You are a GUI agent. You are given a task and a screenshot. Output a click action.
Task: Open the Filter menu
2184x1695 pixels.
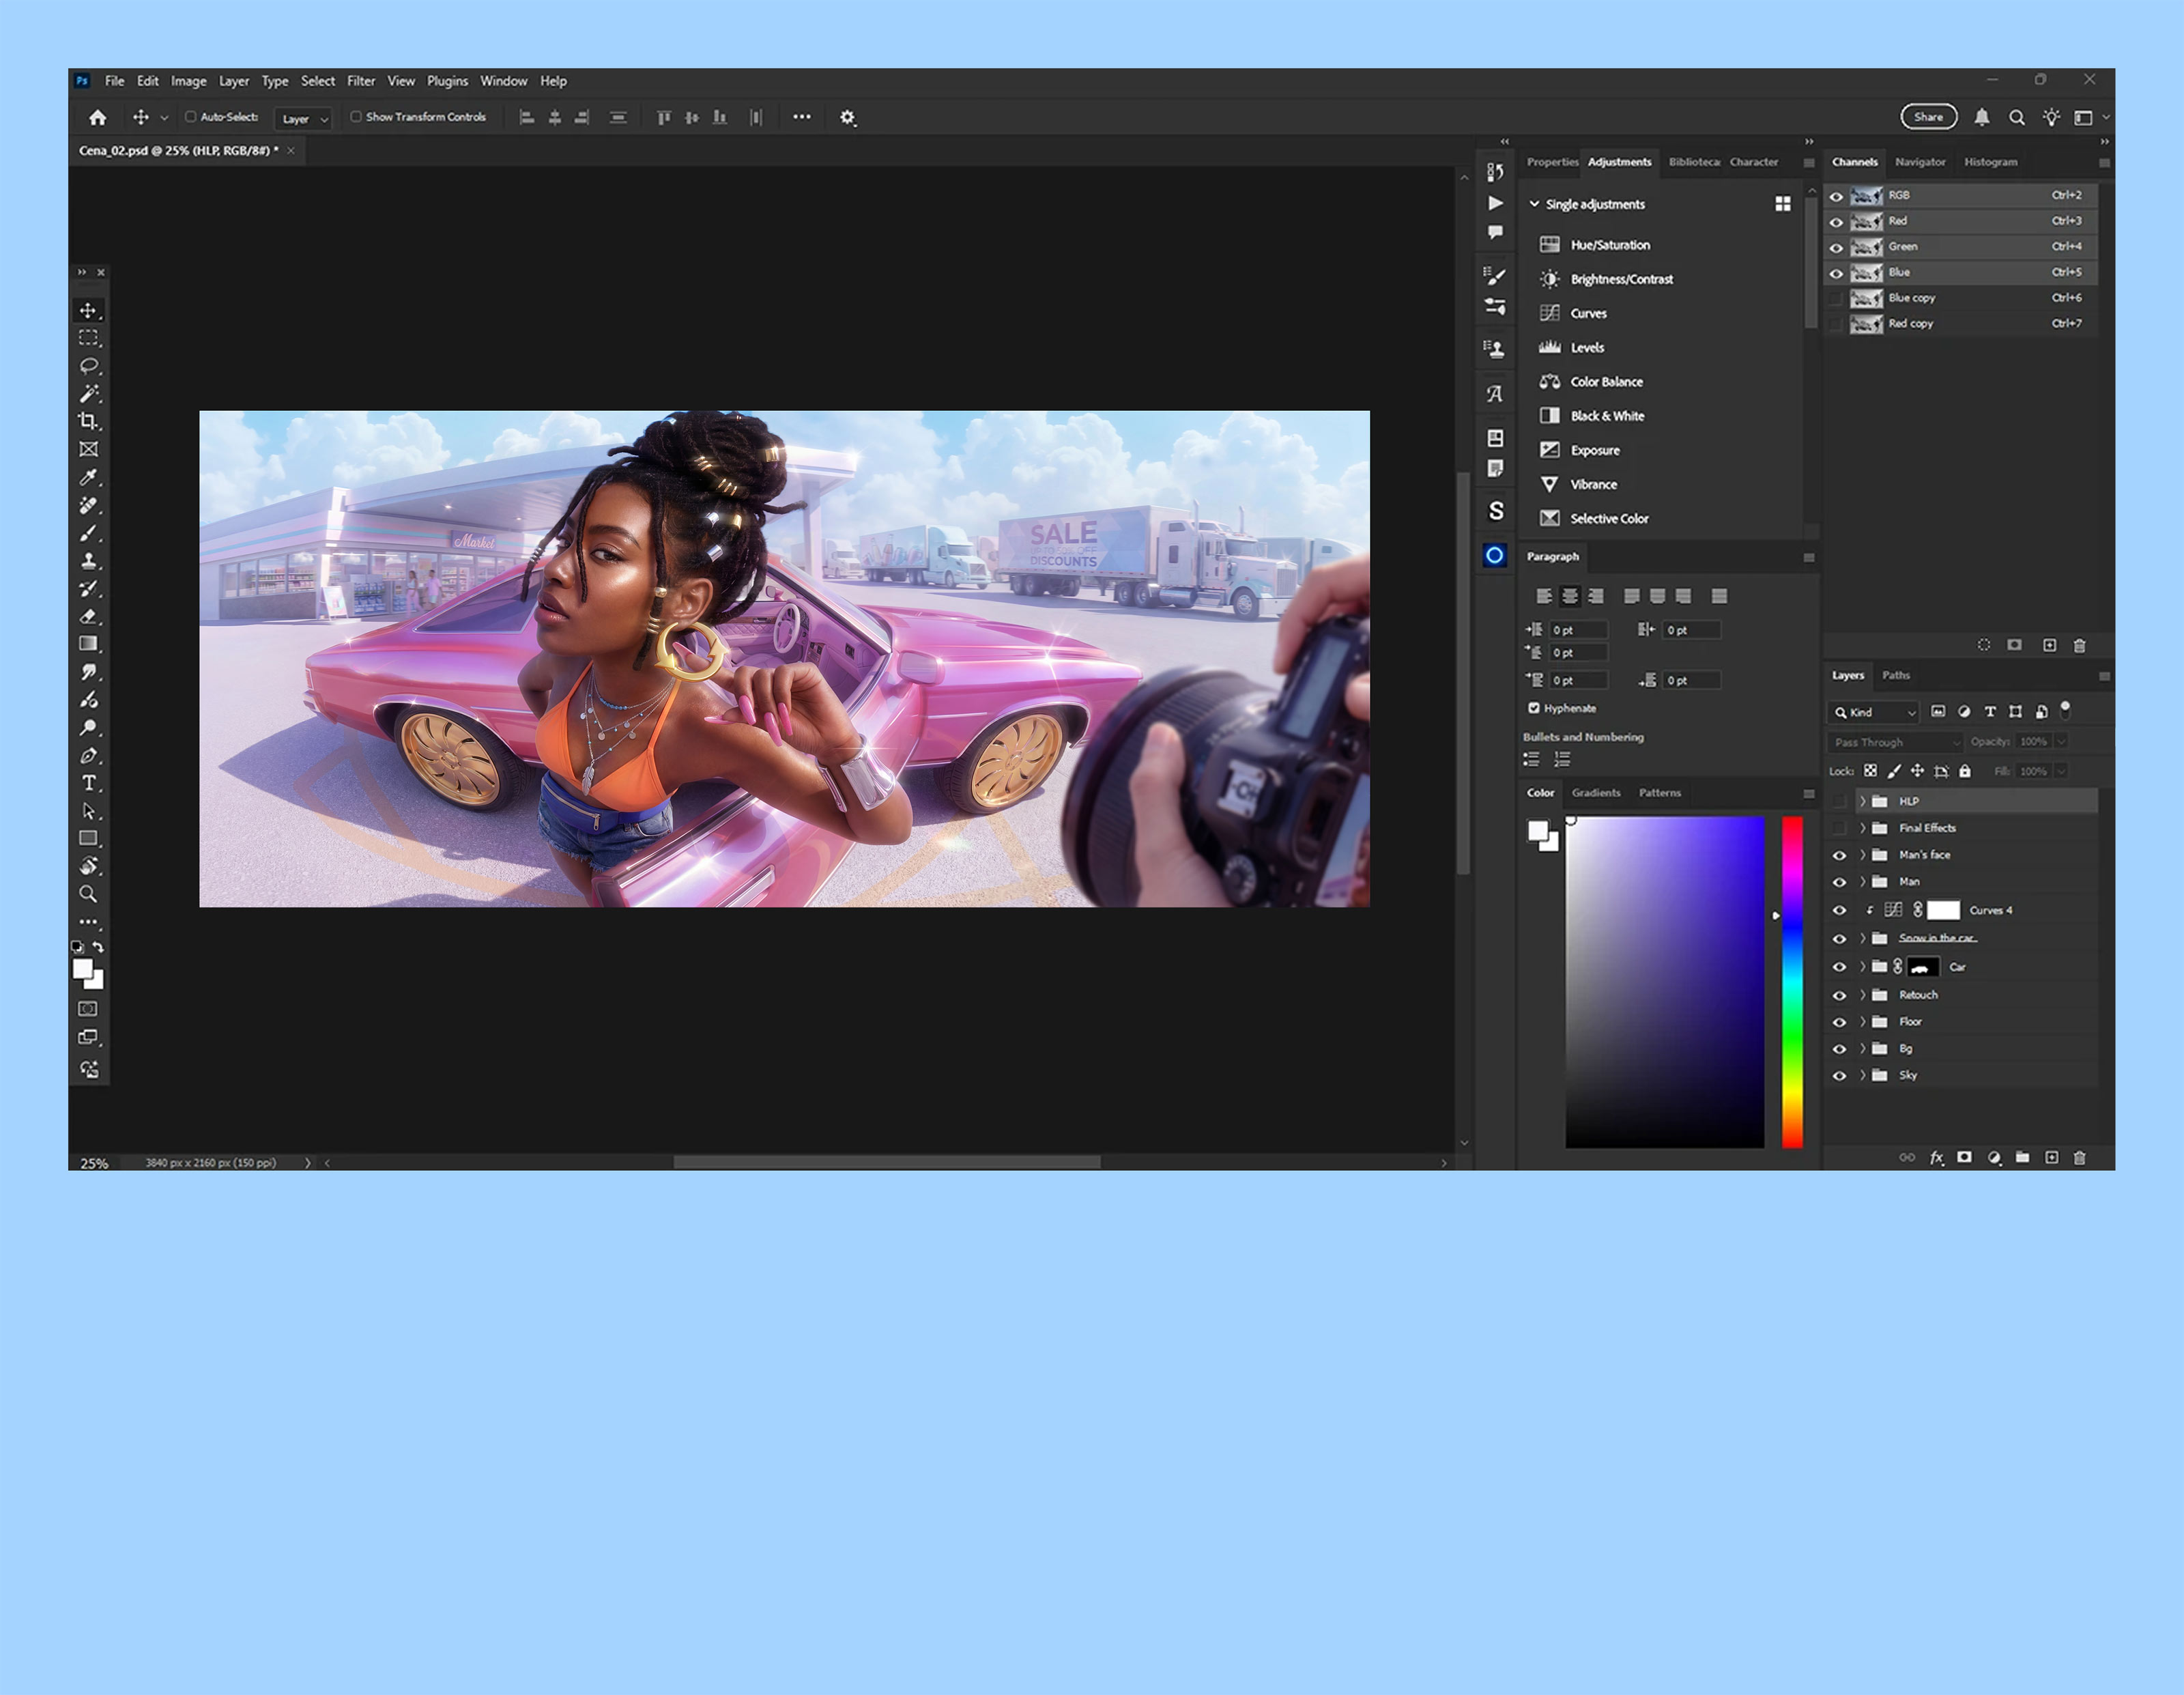point(361,81)
